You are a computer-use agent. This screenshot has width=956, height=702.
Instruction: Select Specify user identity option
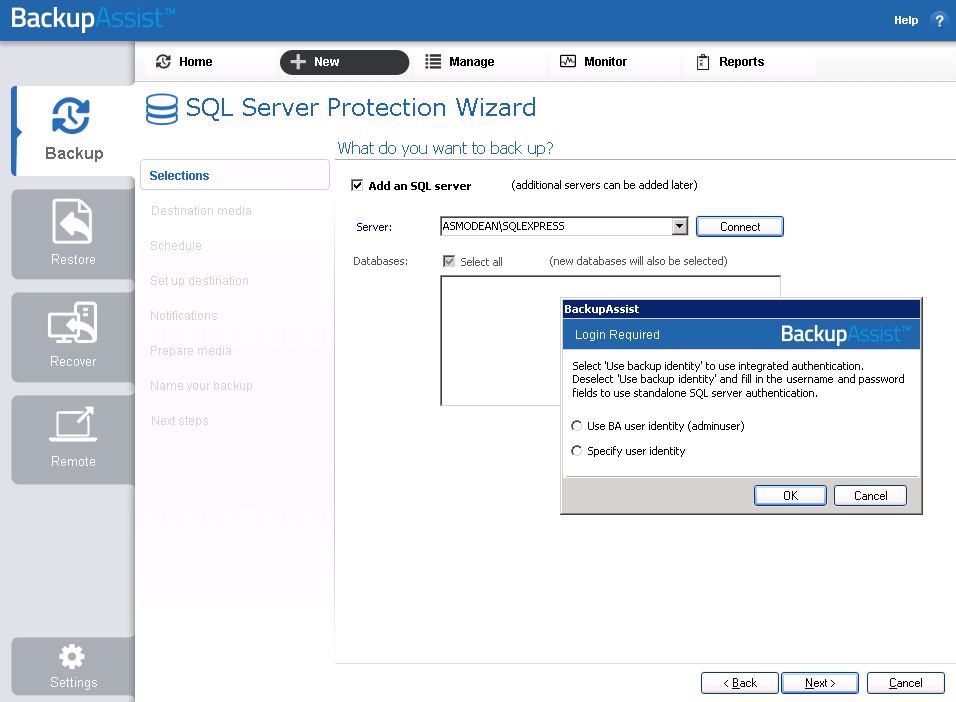pos(576,451)
